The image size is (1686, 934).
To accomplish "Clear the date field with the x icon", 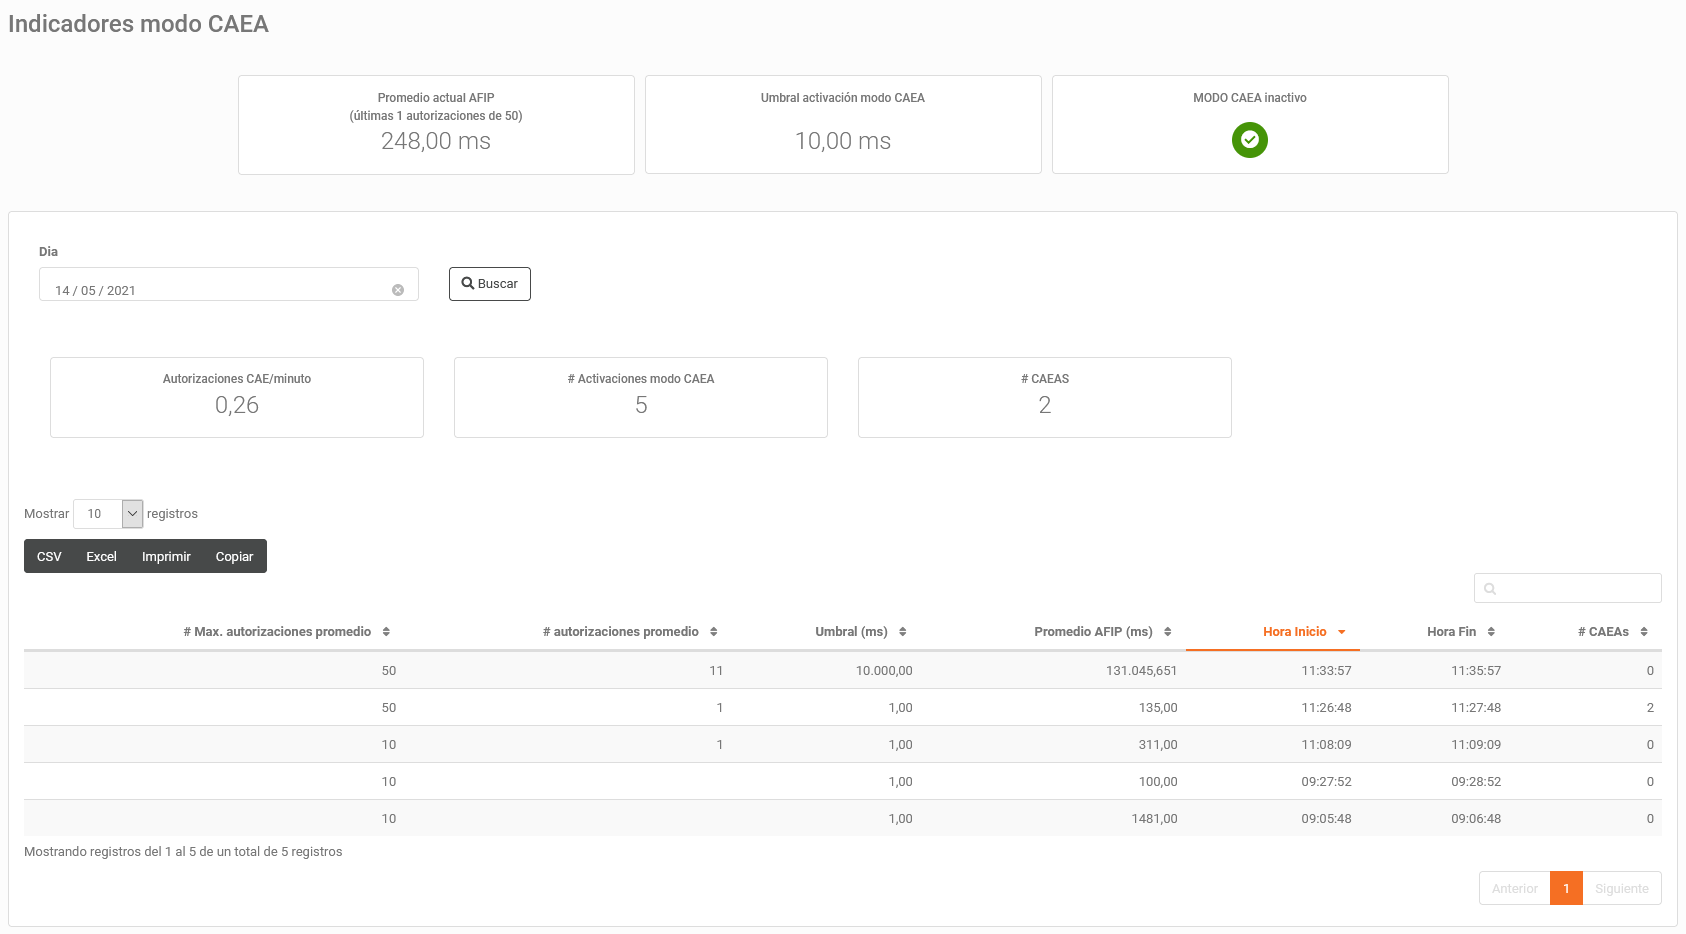I will tap(398, 290).
